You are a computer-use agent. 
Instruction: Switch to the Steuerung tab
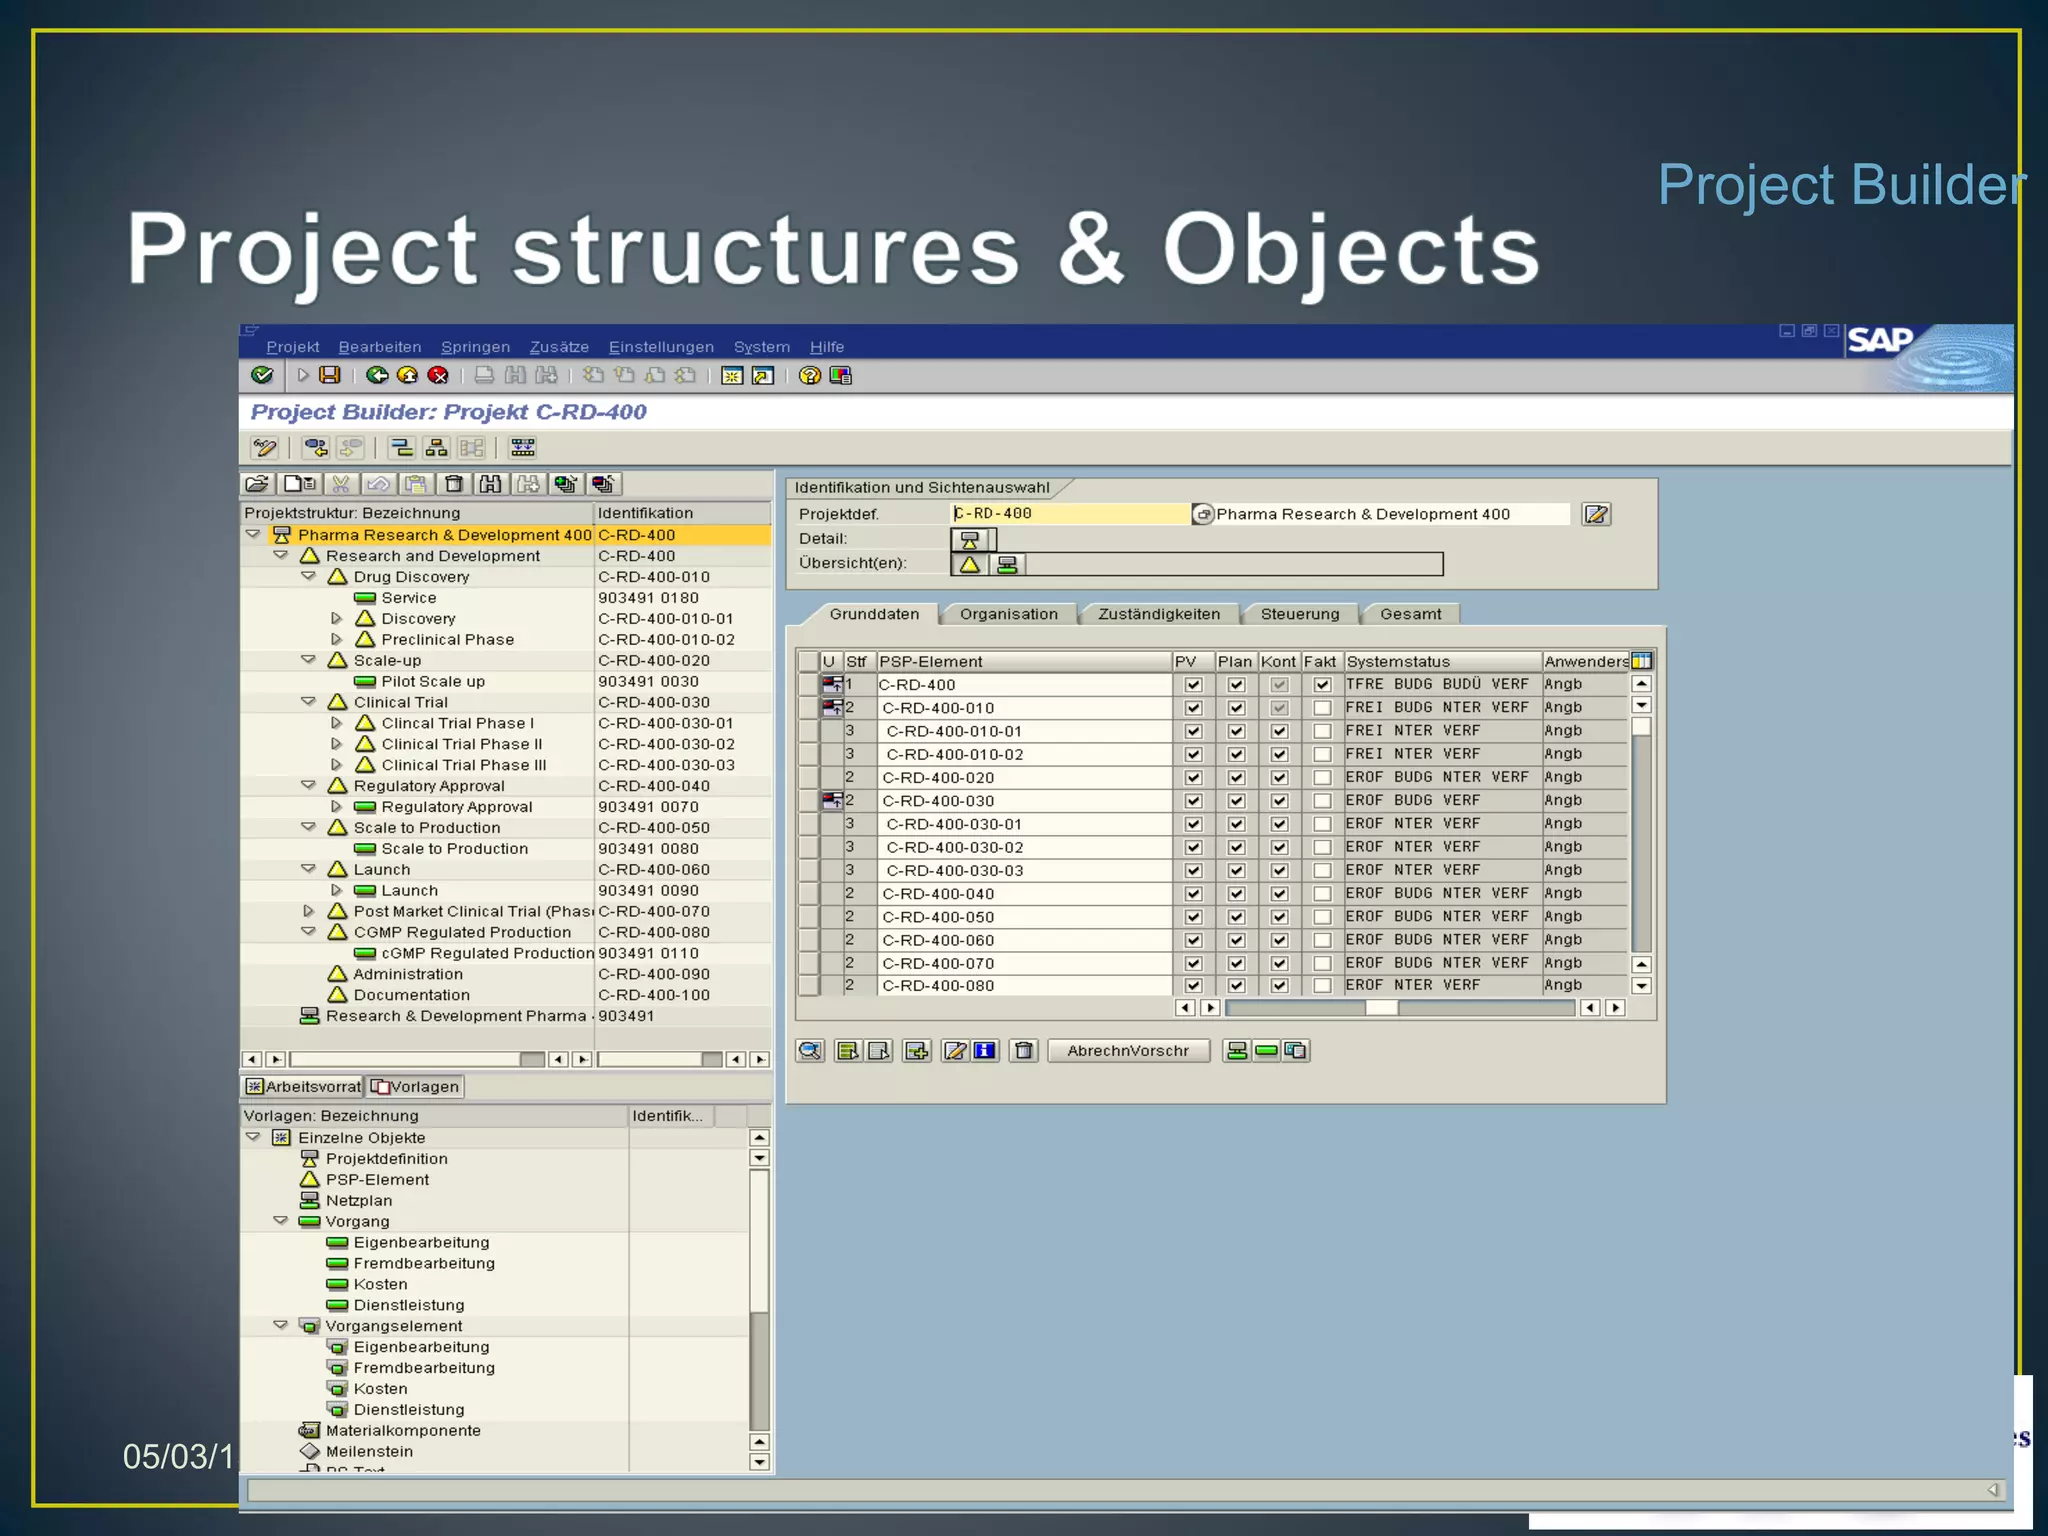[x=1300, y=614]
